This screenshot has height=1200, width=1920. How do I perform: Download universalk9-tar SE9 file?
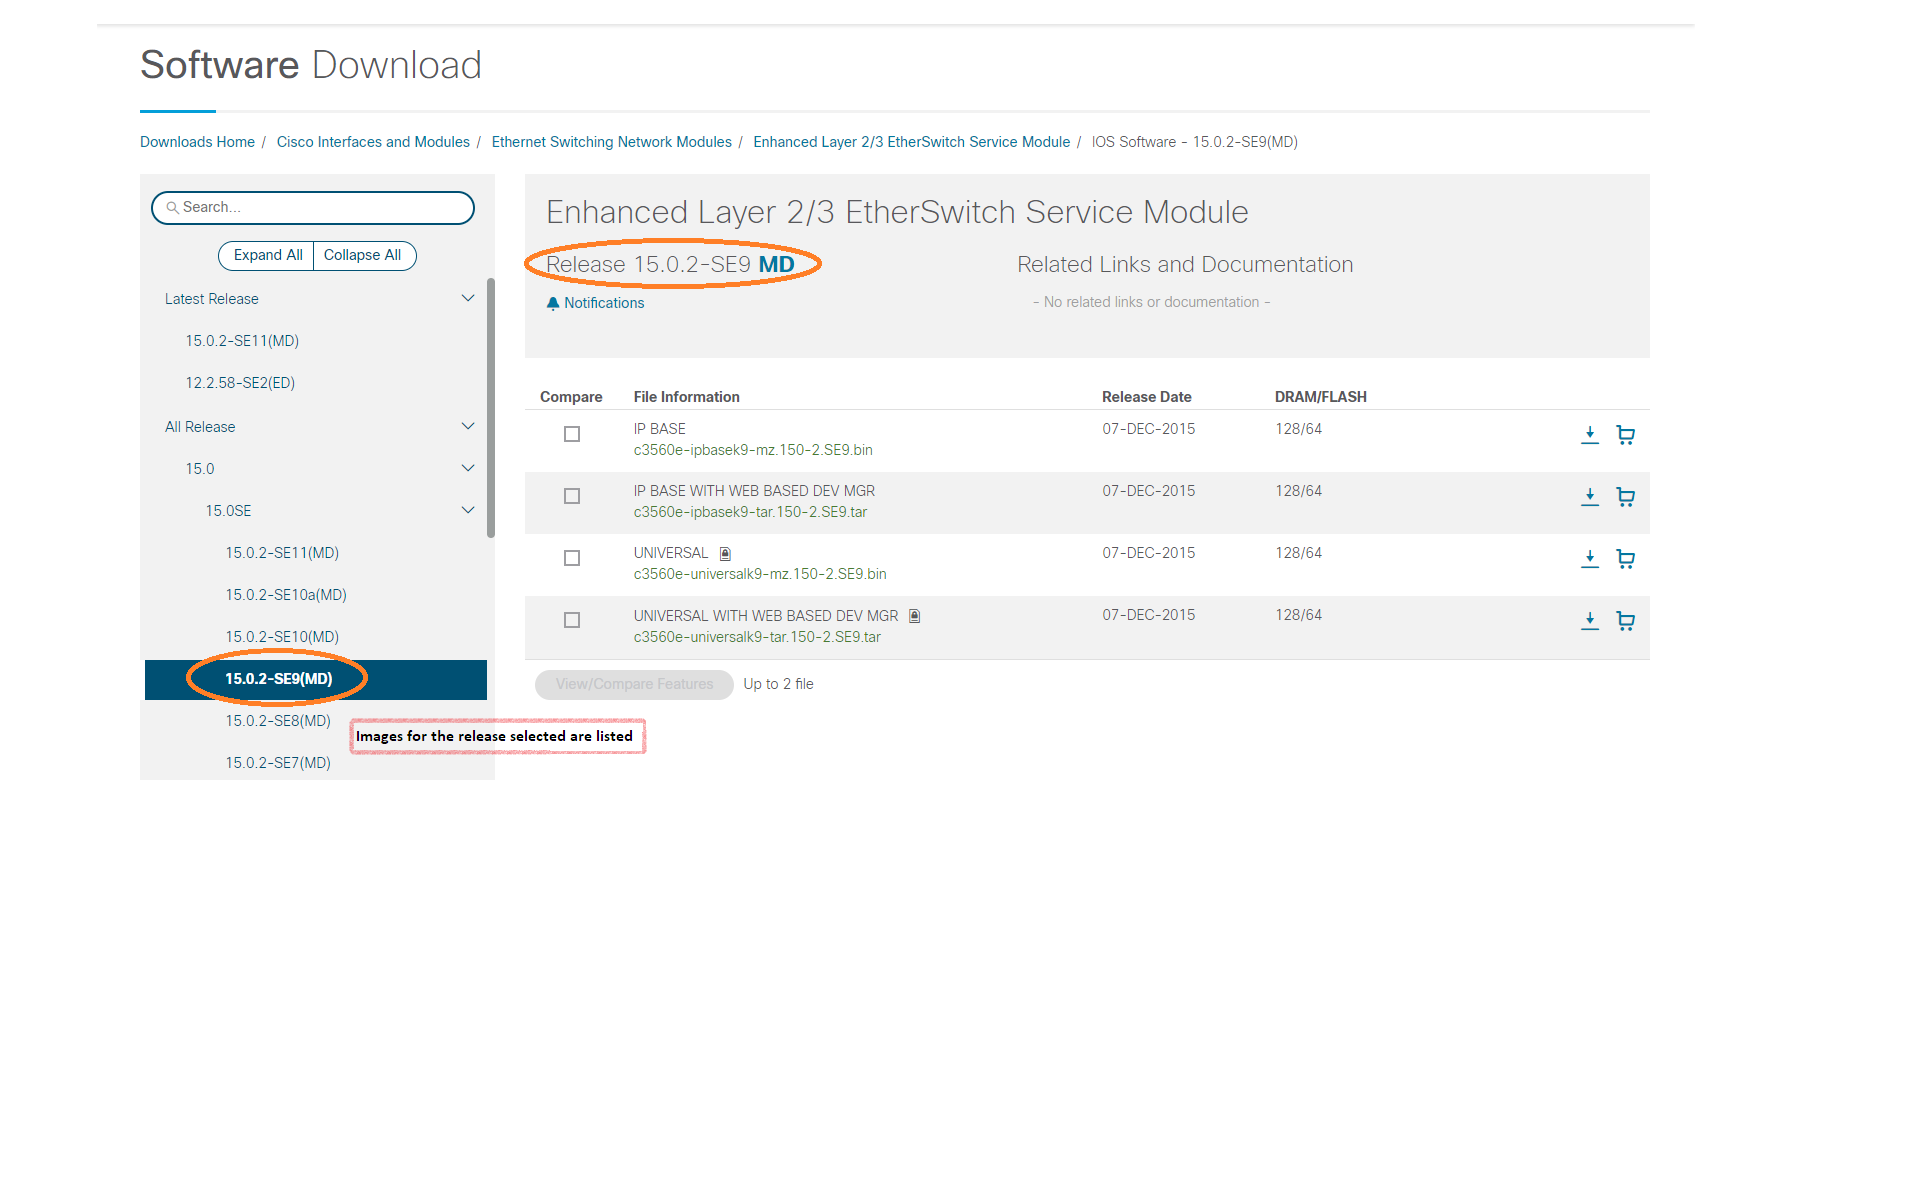click(x=1590, y=621)
